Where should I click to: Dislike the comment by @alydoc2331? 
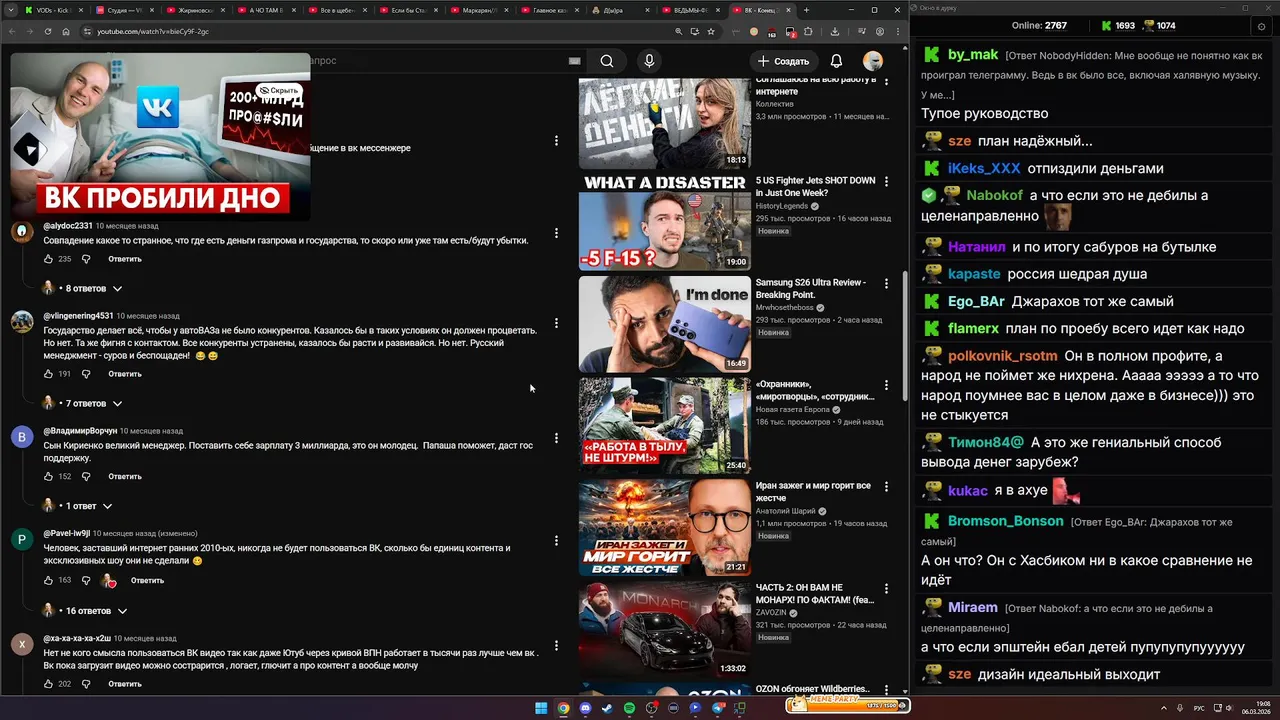coord(86,259)
